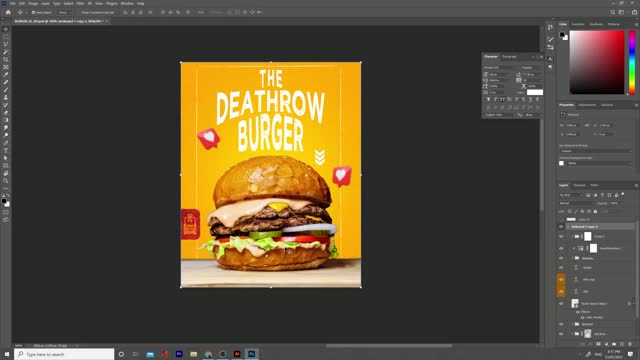Switch to the Adjustments tab

(587, 105)
